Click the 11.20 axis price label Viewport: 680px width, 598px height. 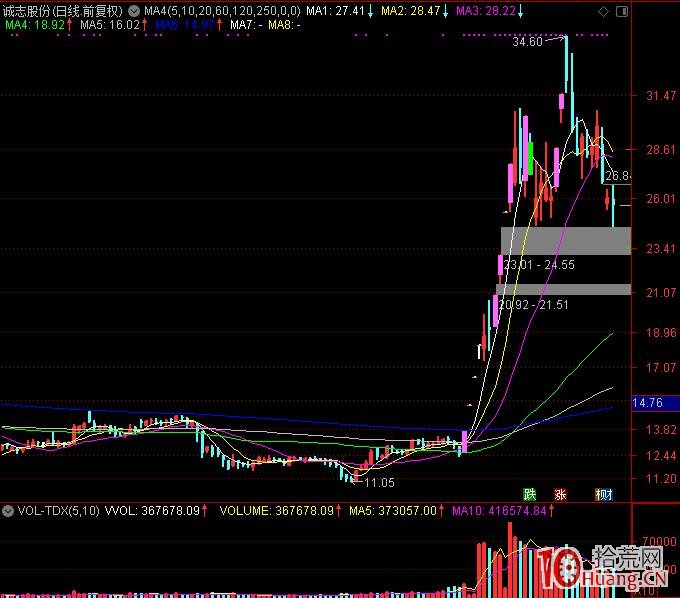click(x=660, y=479)
